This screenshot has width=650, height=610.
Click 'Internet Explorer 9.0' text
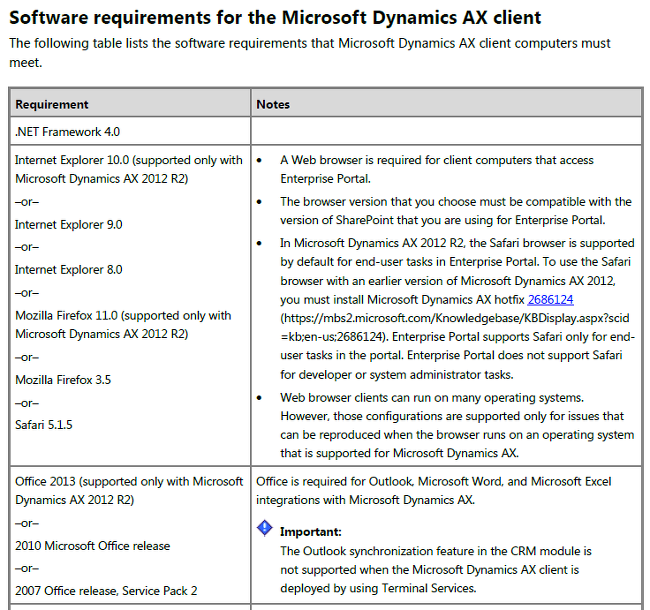(x=69, y=225)
